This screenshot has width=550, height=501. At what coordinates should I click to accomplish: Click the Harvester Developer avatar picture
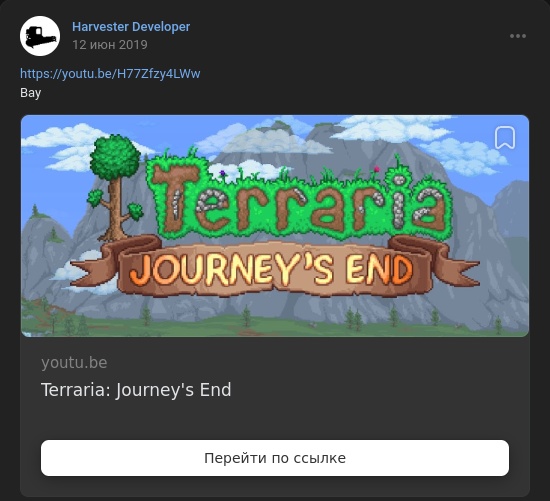[40, 36]
